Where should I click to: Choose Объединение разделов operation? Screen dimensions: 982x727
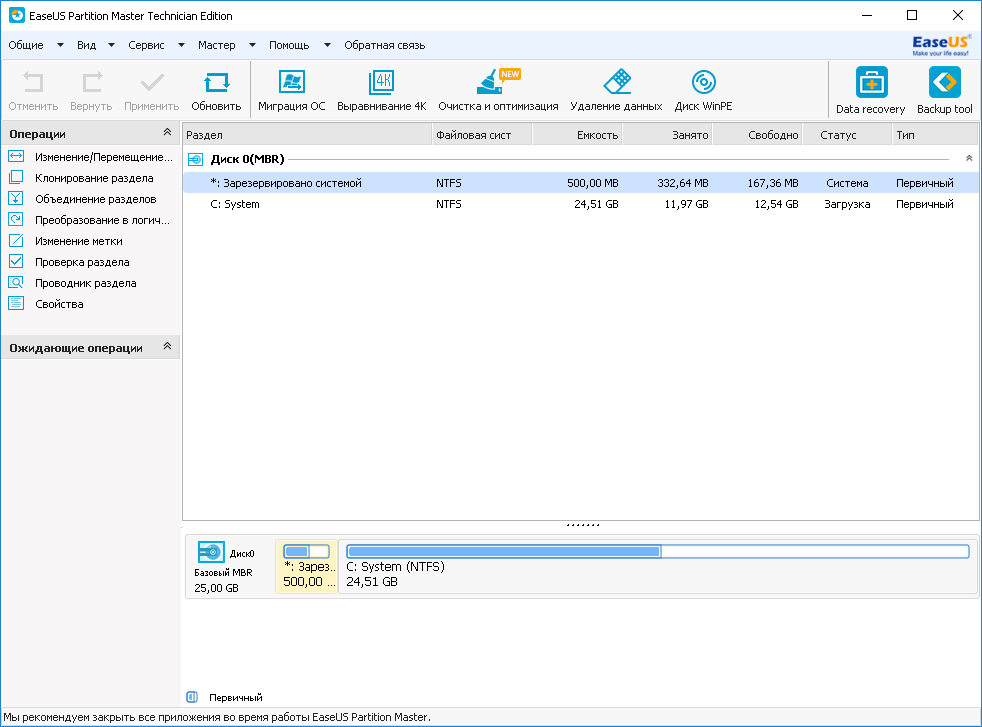pos(82,199)
